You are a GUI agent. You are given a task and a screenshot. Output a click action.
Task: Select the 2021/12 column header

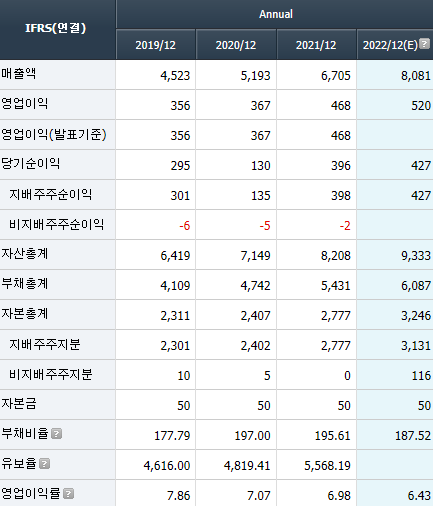coord(316,45)
